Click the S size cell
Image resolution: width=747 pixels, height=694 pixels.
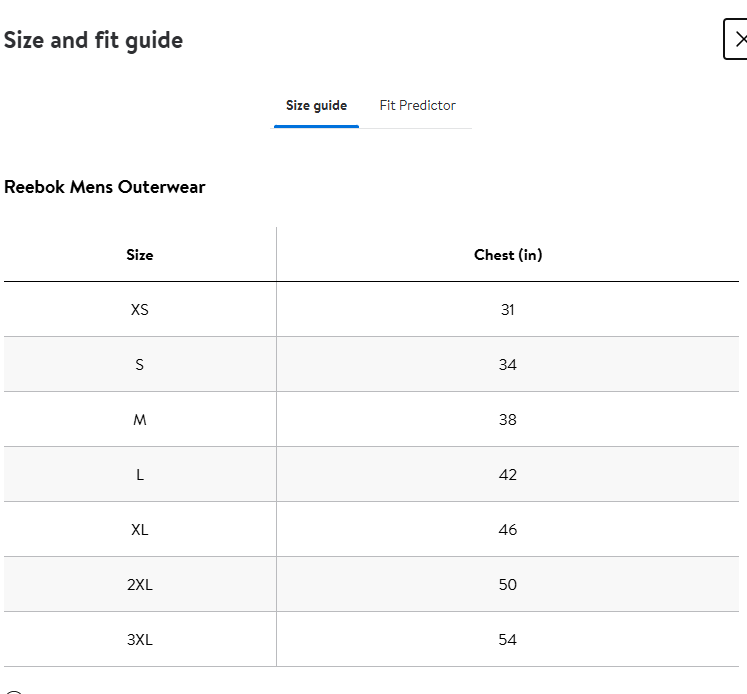140,365
